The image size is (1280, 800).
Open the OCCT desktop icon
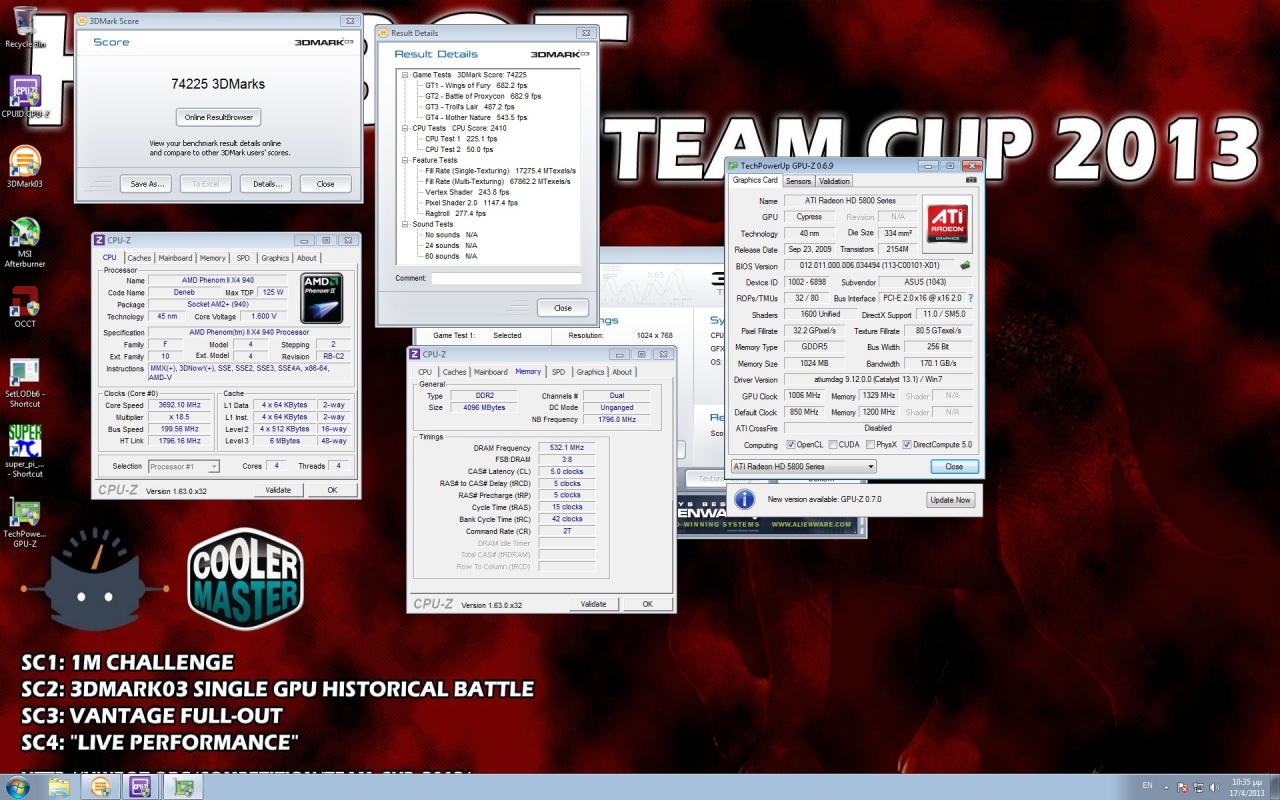25,308
